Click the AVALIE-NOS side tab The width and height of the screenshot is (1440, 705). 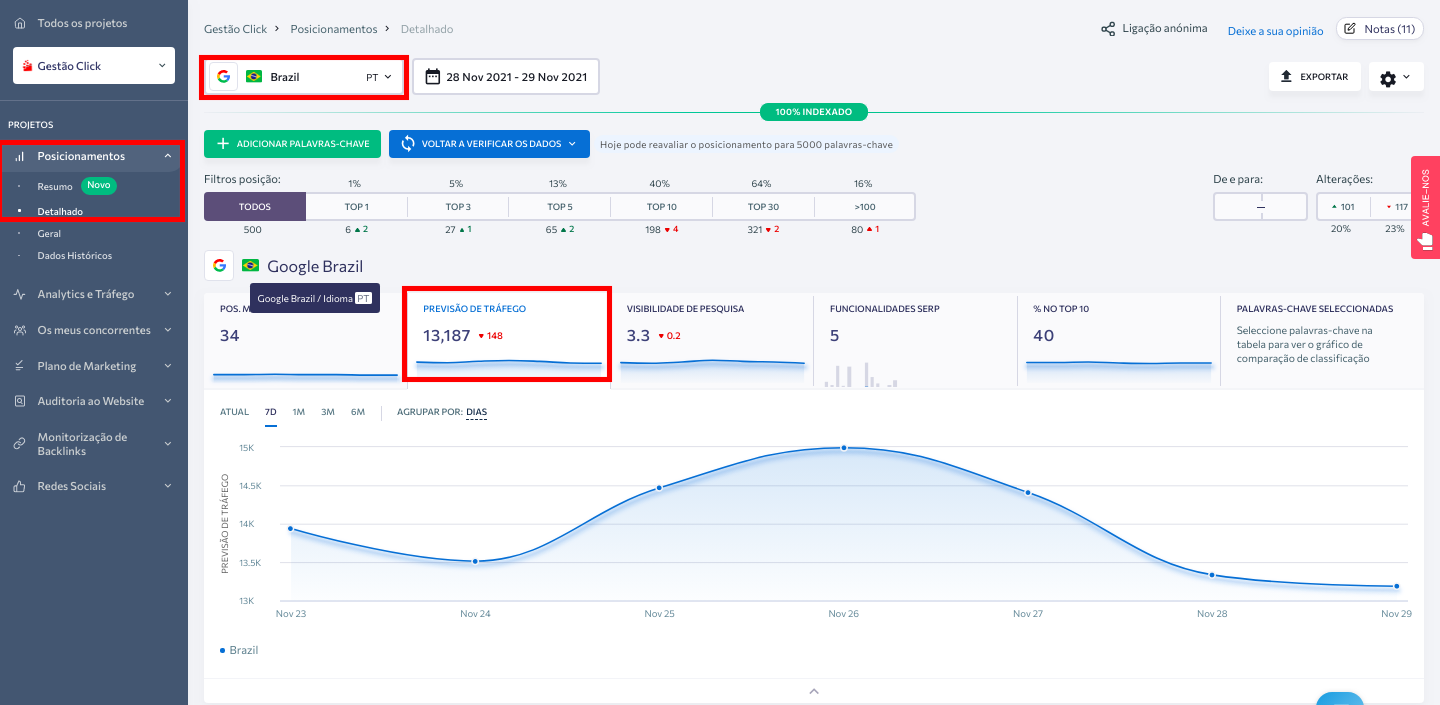pyautogui.click(x=1425, y=207)
